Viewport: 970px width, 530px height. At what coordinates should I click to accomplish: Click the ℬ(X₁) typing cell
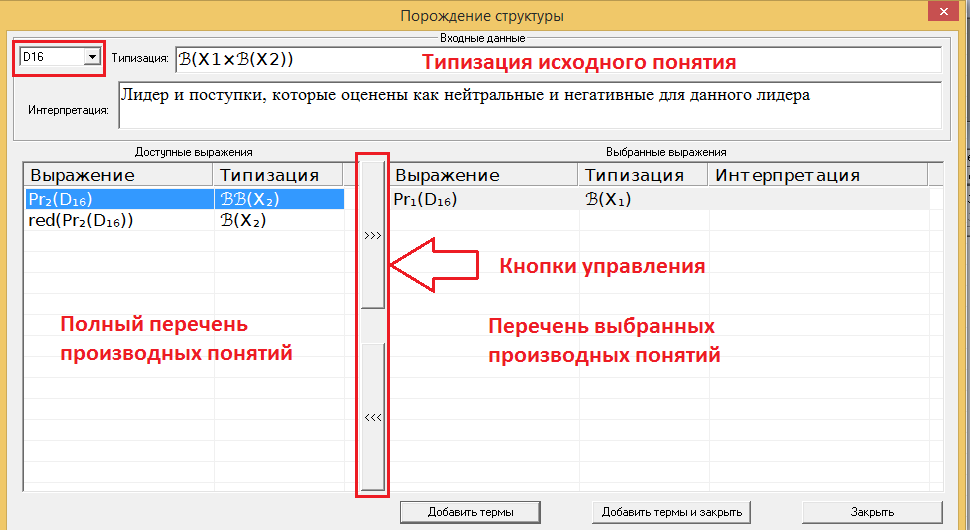pyautogui.click(x=643, y=199)
